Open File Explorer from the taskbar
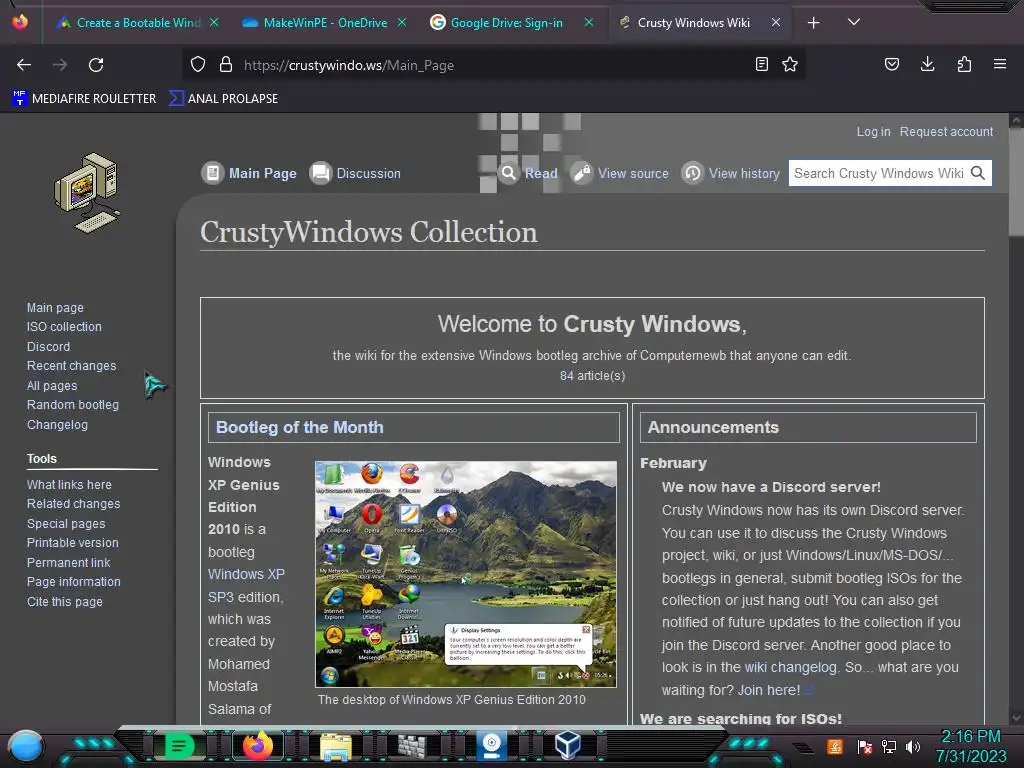Screen dimensions: 1024x768 (336, 746)
